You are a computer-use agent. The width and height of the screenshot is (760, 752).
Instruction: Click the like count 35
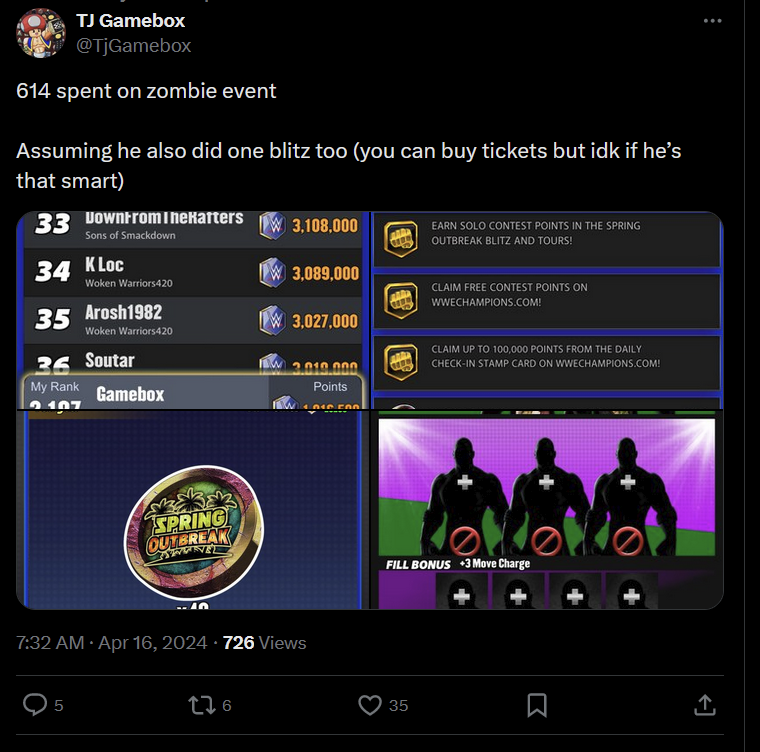(398, 705)
